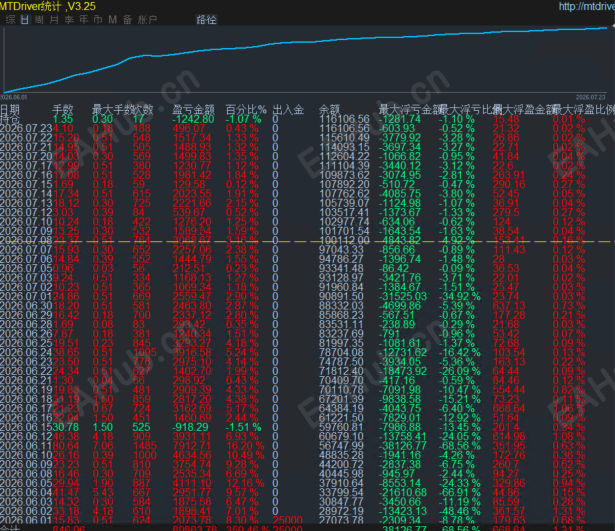Select the M tab

[x=113, y=20]
